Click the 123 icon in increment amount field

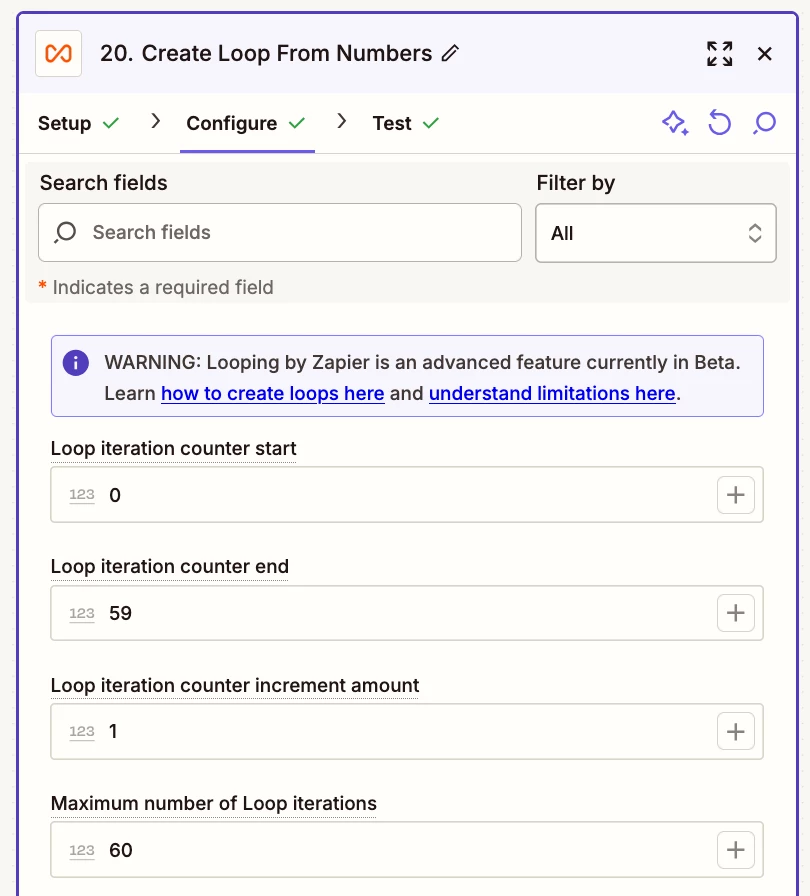(82, 732)
